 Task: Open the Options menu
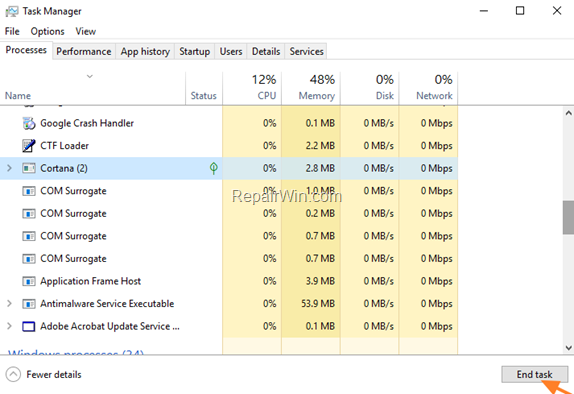tap(47, 31)
